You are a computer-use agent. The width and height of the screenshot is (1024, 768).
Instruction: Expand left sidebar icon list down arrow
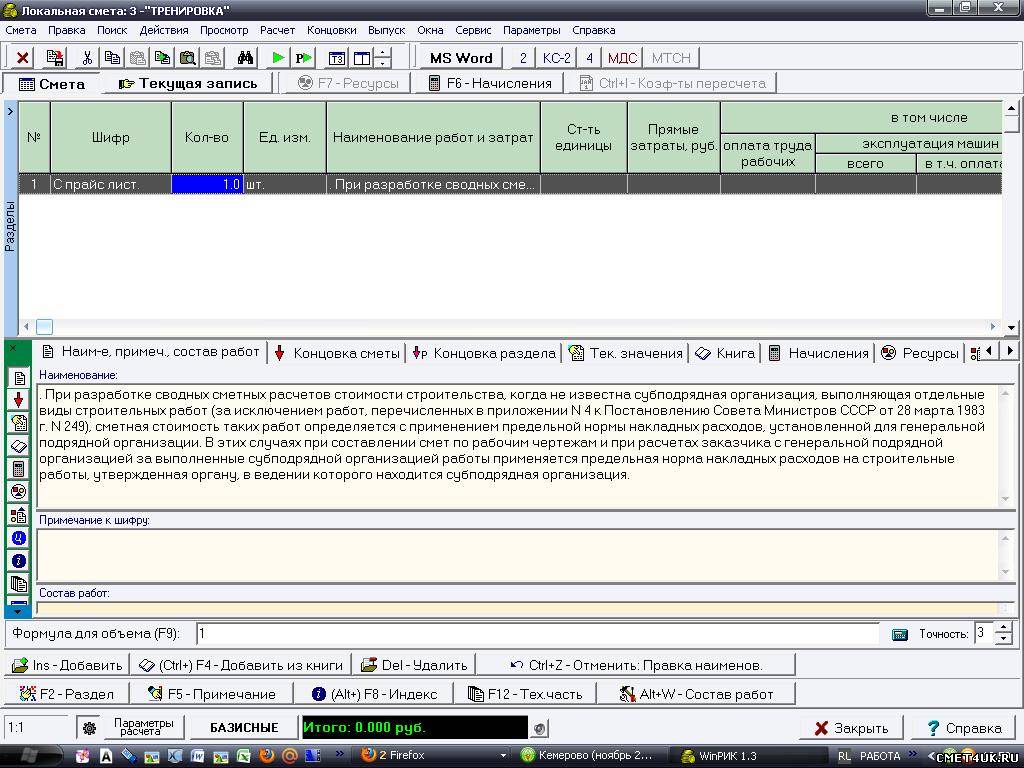click(x=18, y=609)
